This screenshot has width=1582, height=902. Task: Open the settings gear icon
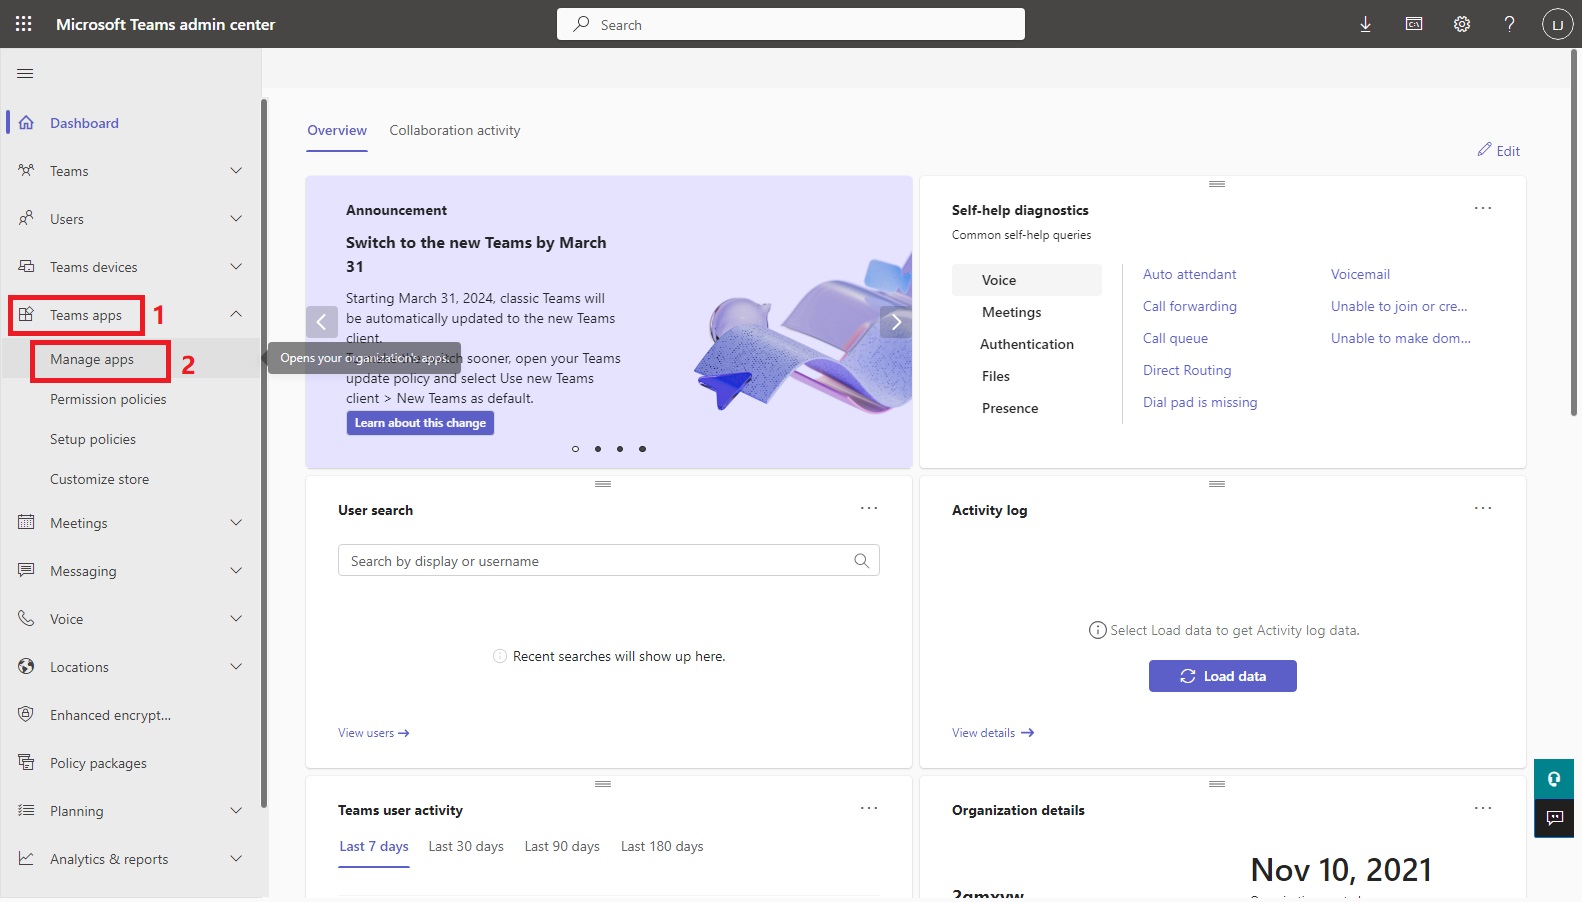click(1461, 24)
